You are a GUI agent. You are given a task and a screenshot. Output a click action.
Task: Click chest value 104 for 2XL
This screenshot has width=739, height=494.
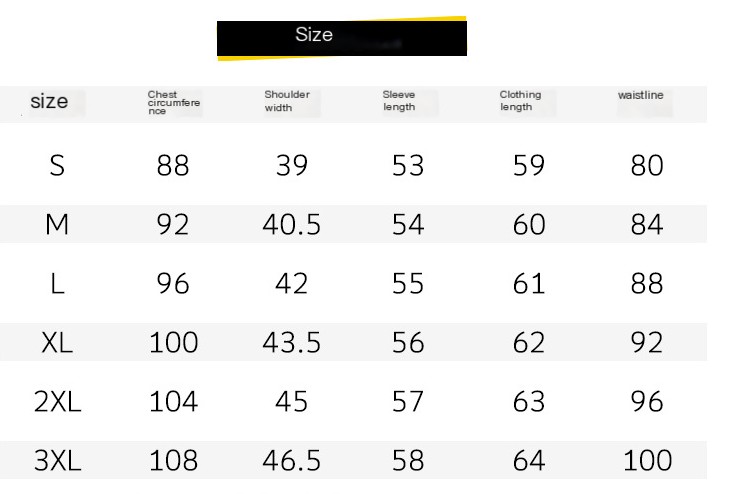pyautogui.click(x=173, y=402)
